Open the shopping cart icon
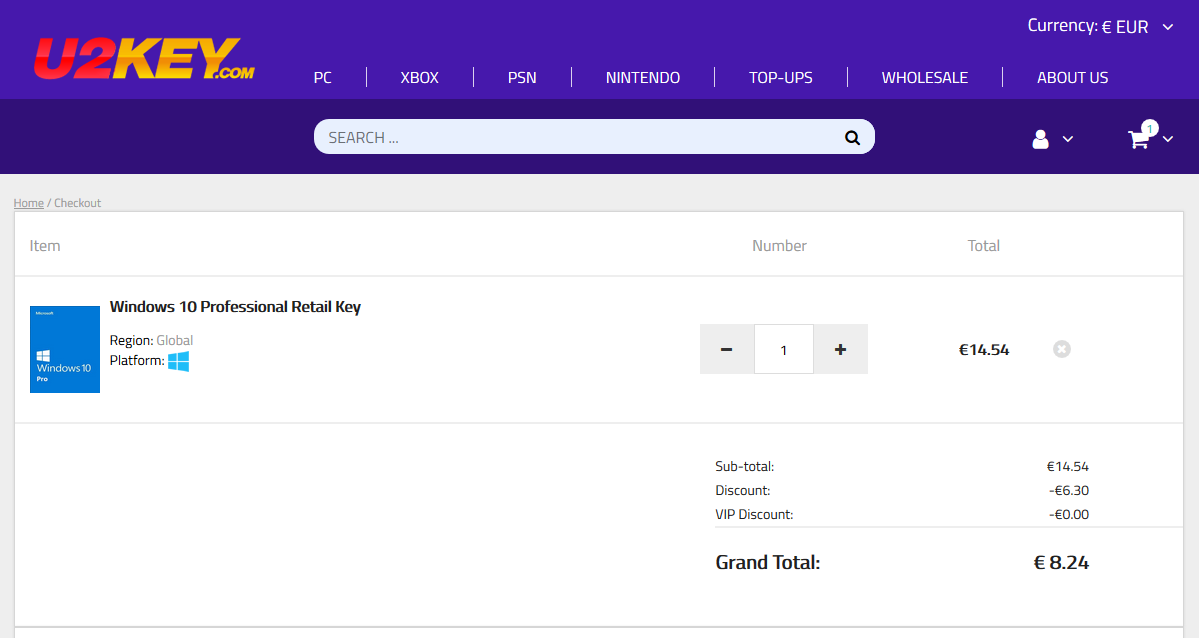1199x638 pixels. (1139, 139)
